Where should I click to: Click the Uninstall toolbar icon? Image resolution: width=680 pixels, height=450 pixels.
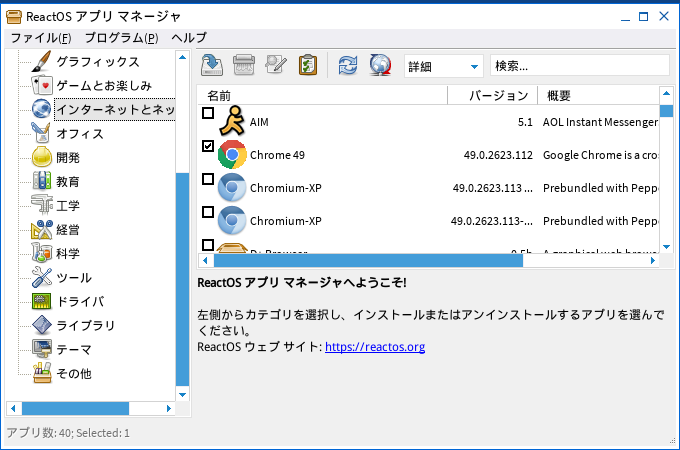point(244,65)
